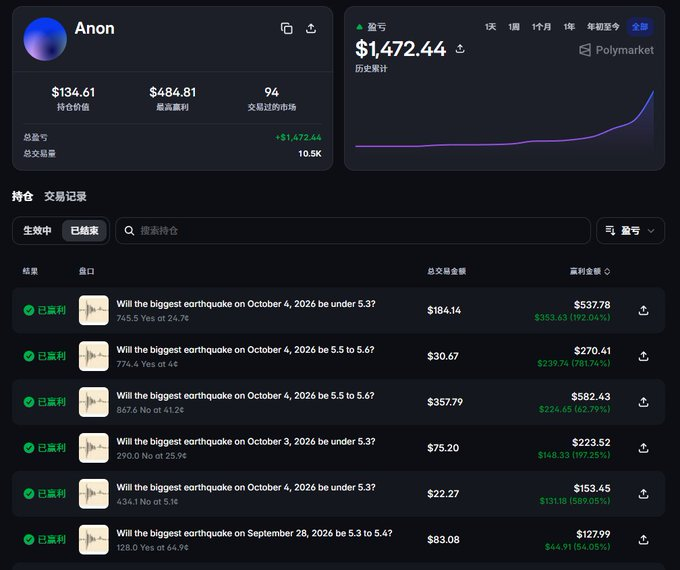Open earthquake thumbnail of 290.0 No position
This screenshot has height=570, width=680.
point(94,448)
